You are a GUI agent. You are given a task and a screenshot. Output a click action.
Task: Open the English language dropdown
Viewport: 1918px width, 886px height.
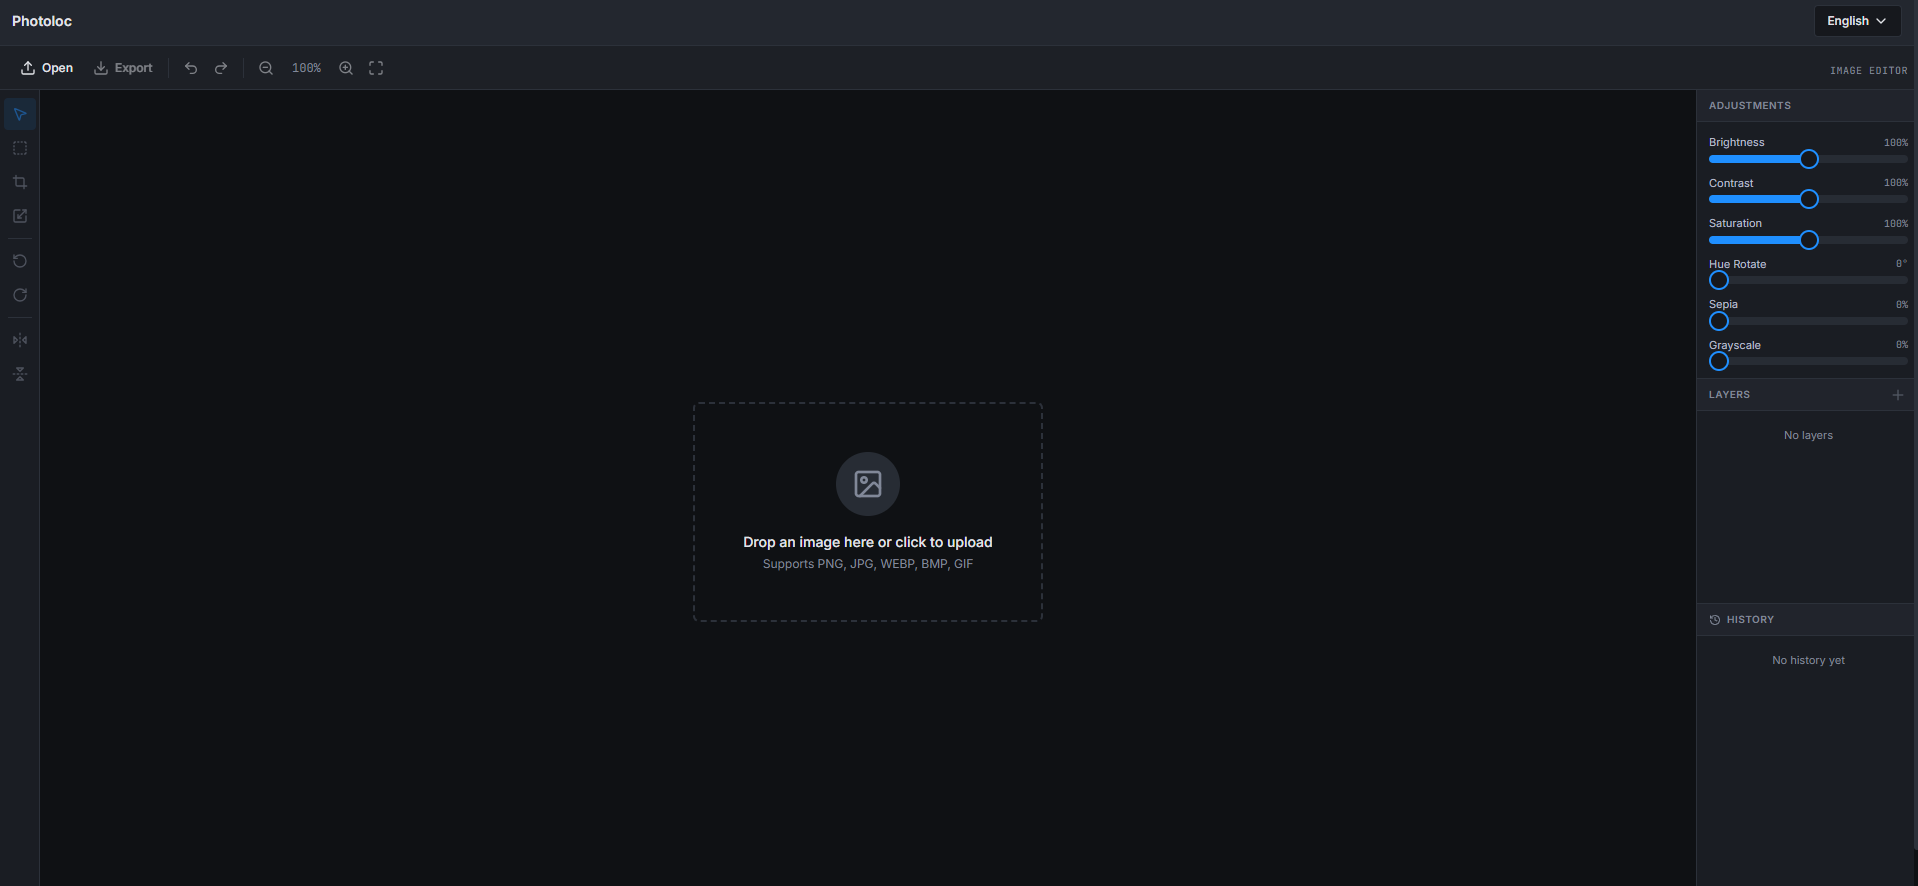pos(1856,21)
